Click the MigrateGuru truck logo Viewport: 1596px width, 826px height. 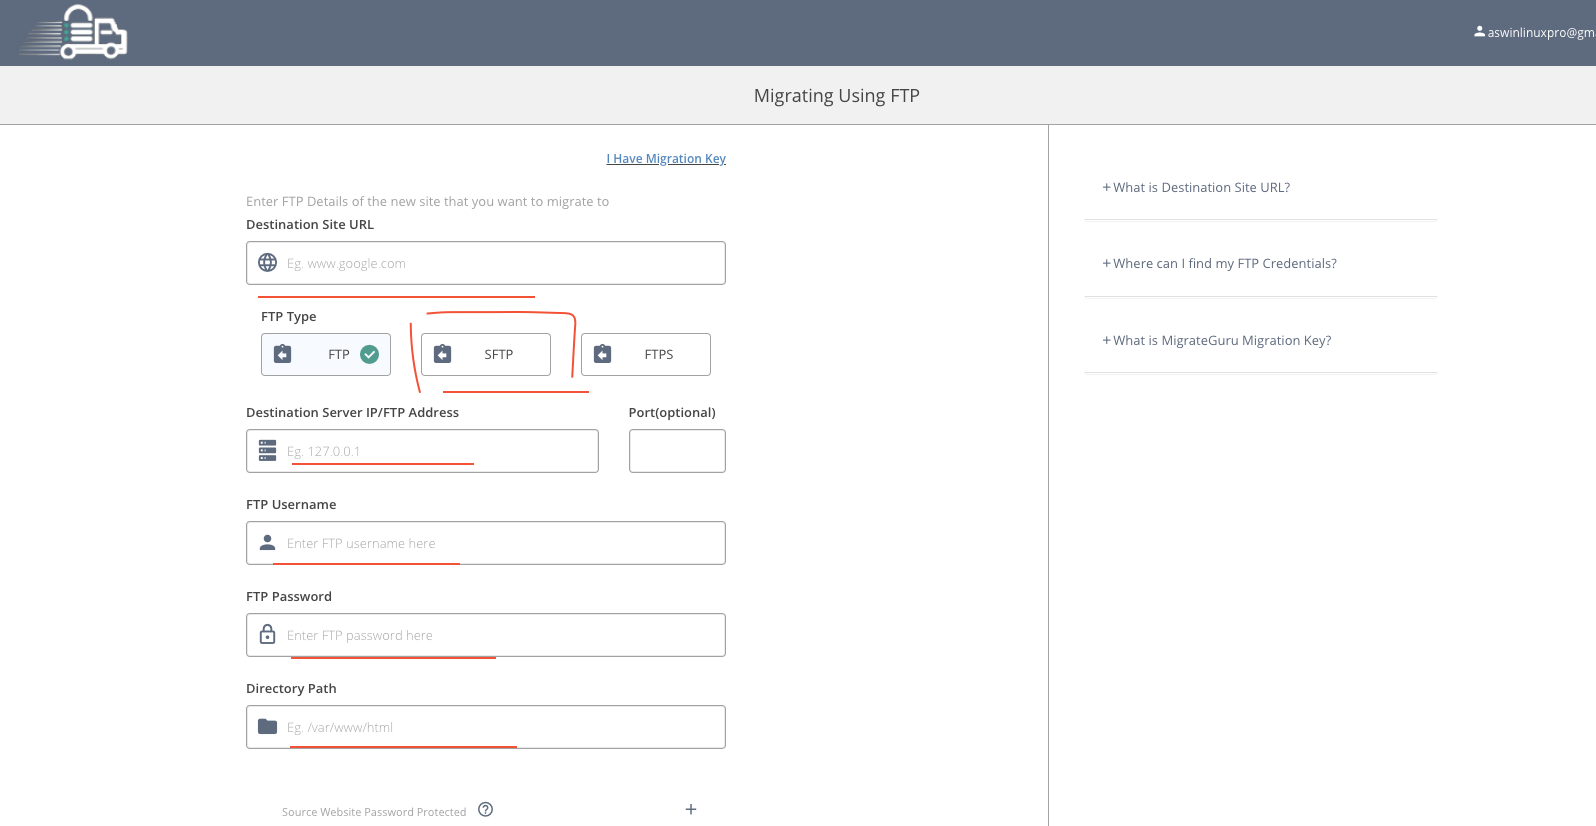click(x=75, y=33)
